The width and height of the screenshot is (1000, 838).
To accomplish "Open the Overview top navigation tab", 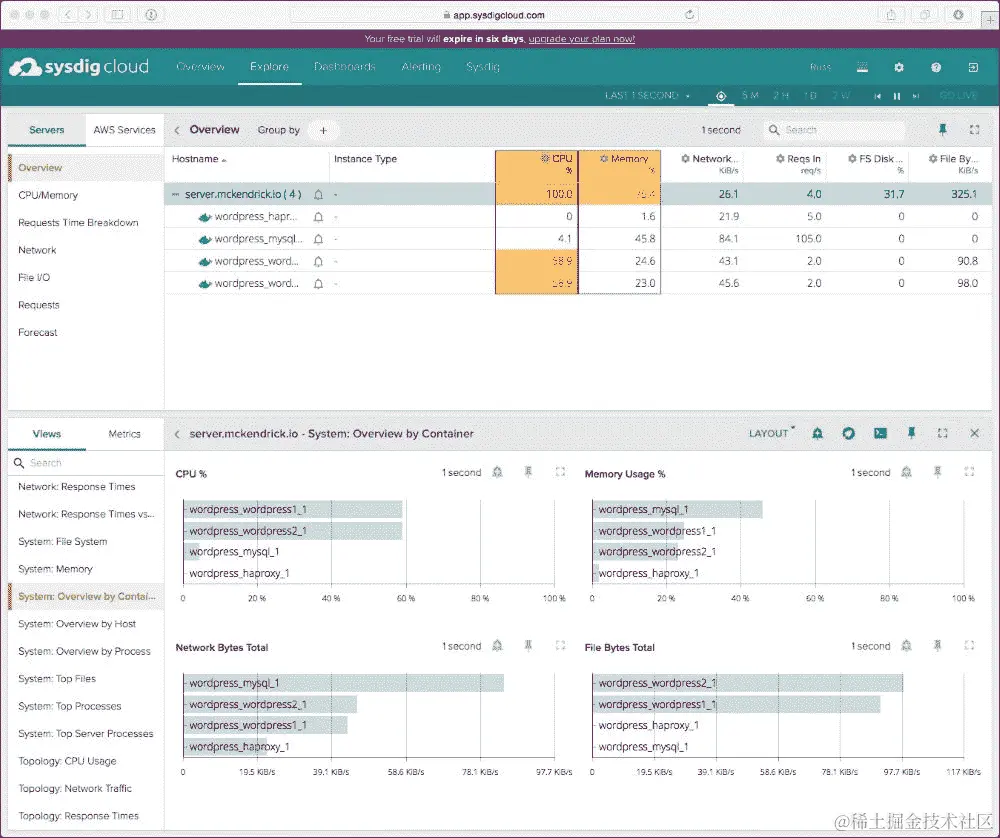I will click(x=200, y=67).
